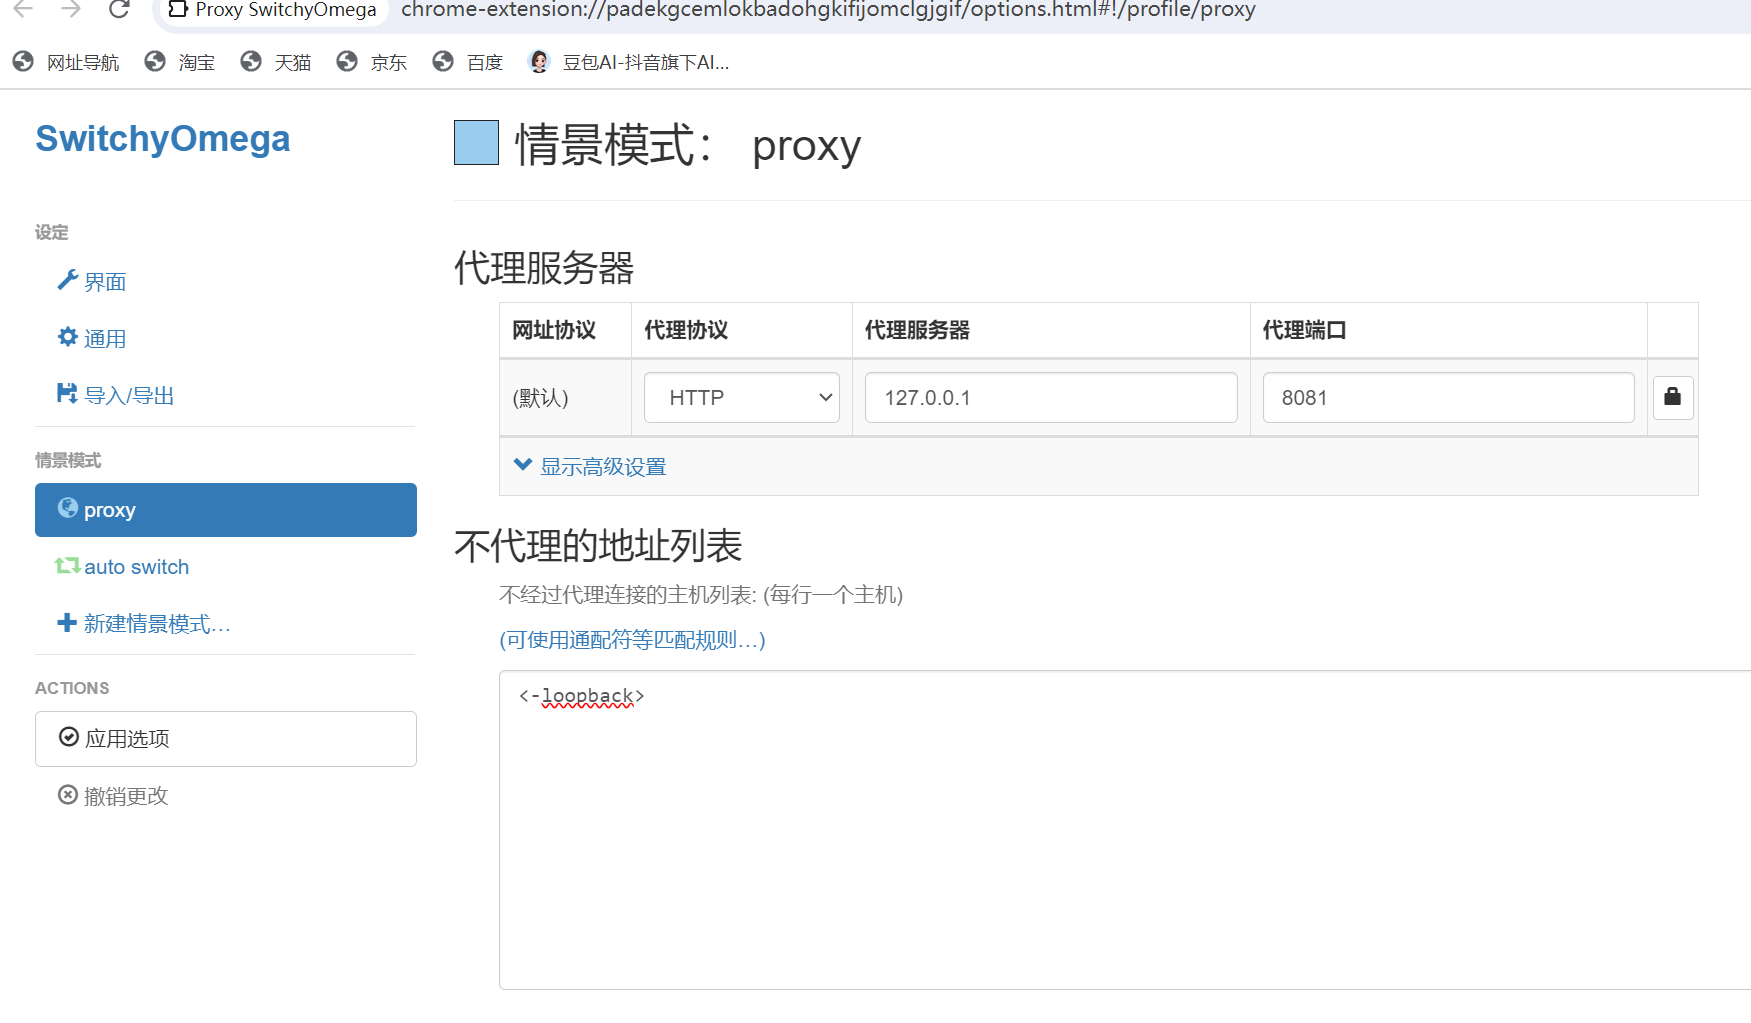Click the proxy port field
Screen dimensions: 1751x1023
click(x=1448, y=398)
